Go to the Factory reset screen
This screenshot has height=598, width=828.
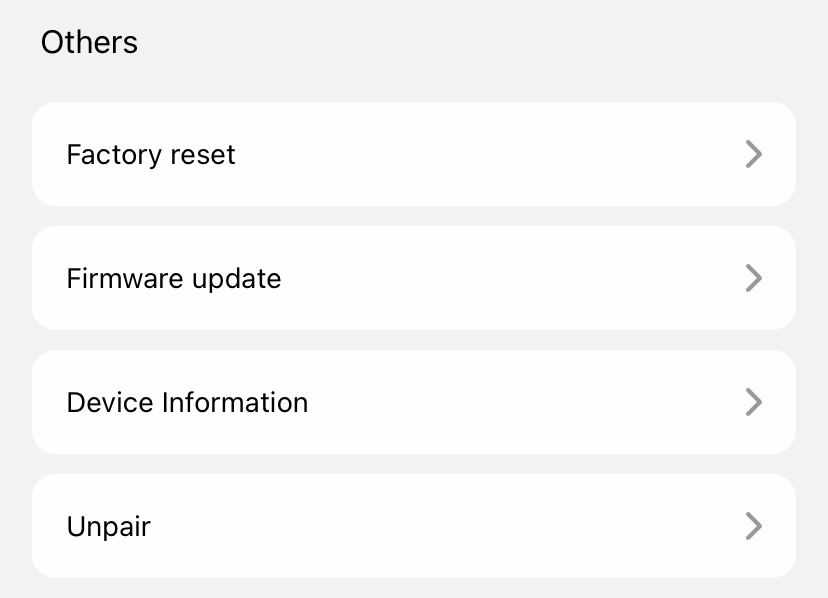point(414,154)
